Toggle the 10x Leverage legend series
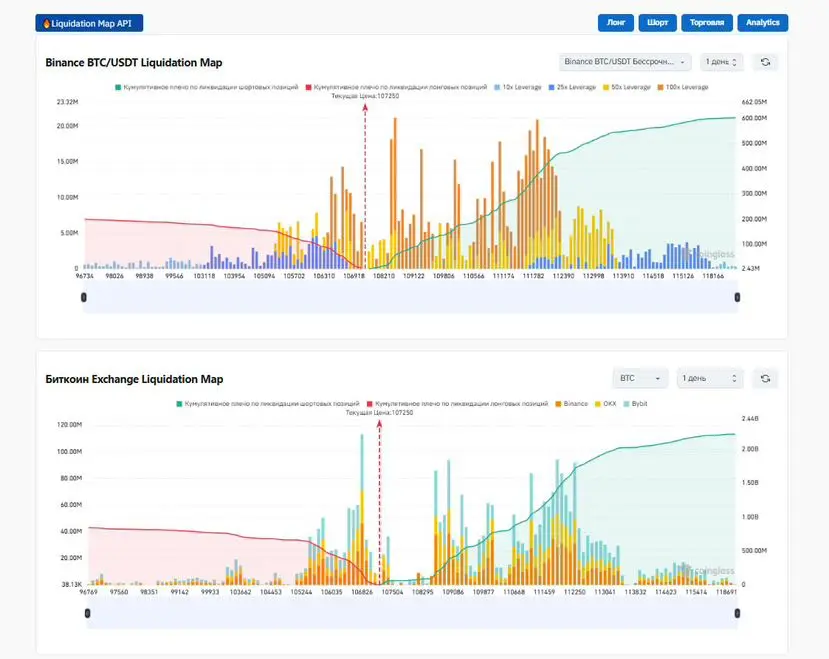This screenshot has width=829, height=659. pos(518,87)
